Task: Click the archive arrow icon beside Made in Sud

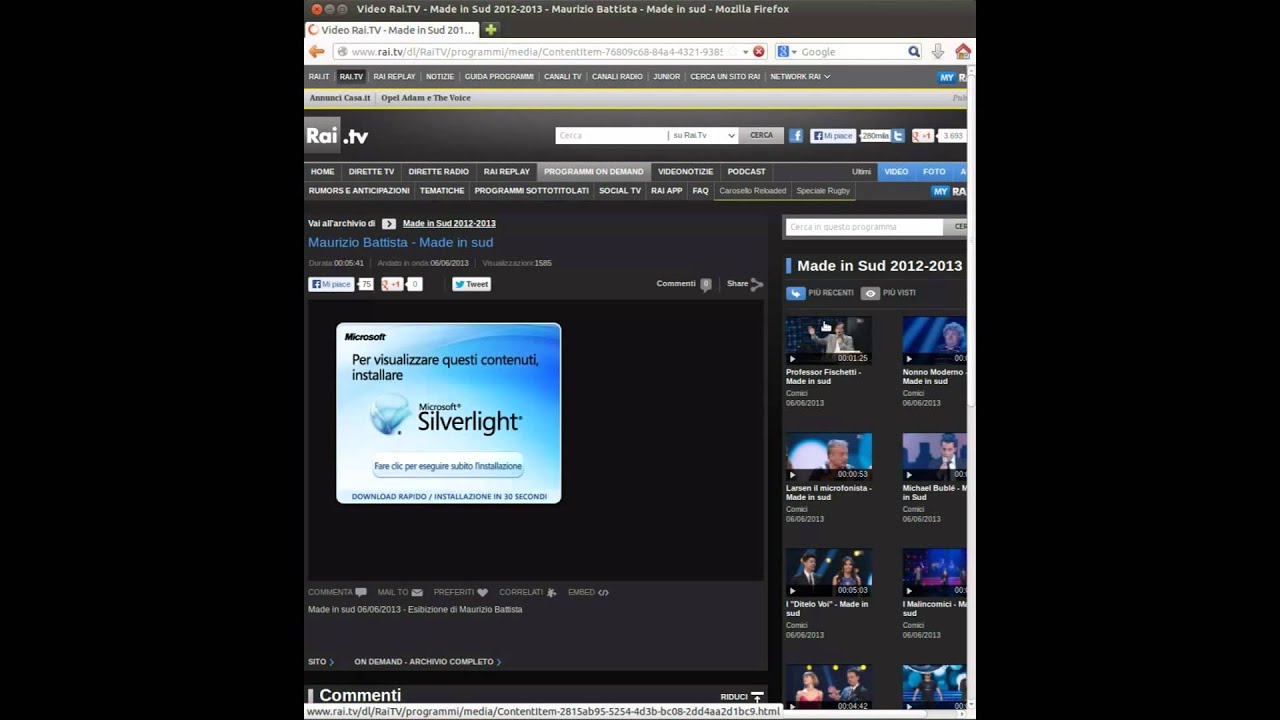Action: coord(389,224)
